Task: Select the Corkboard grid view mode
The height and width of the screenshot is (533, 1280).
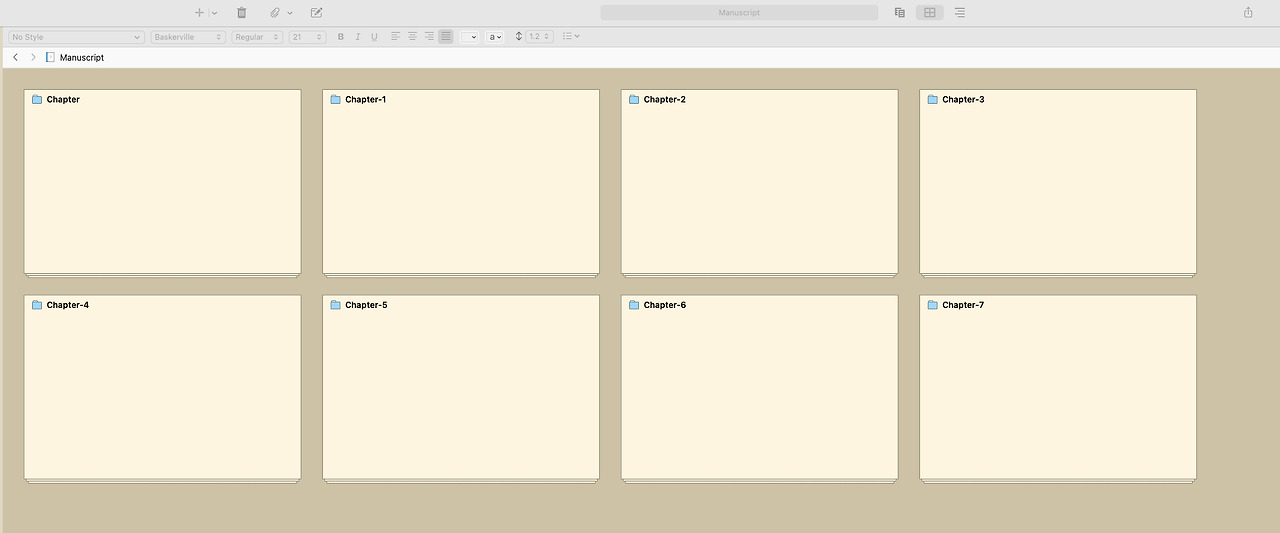Action: pyautogui.click(x=930, y=13)
